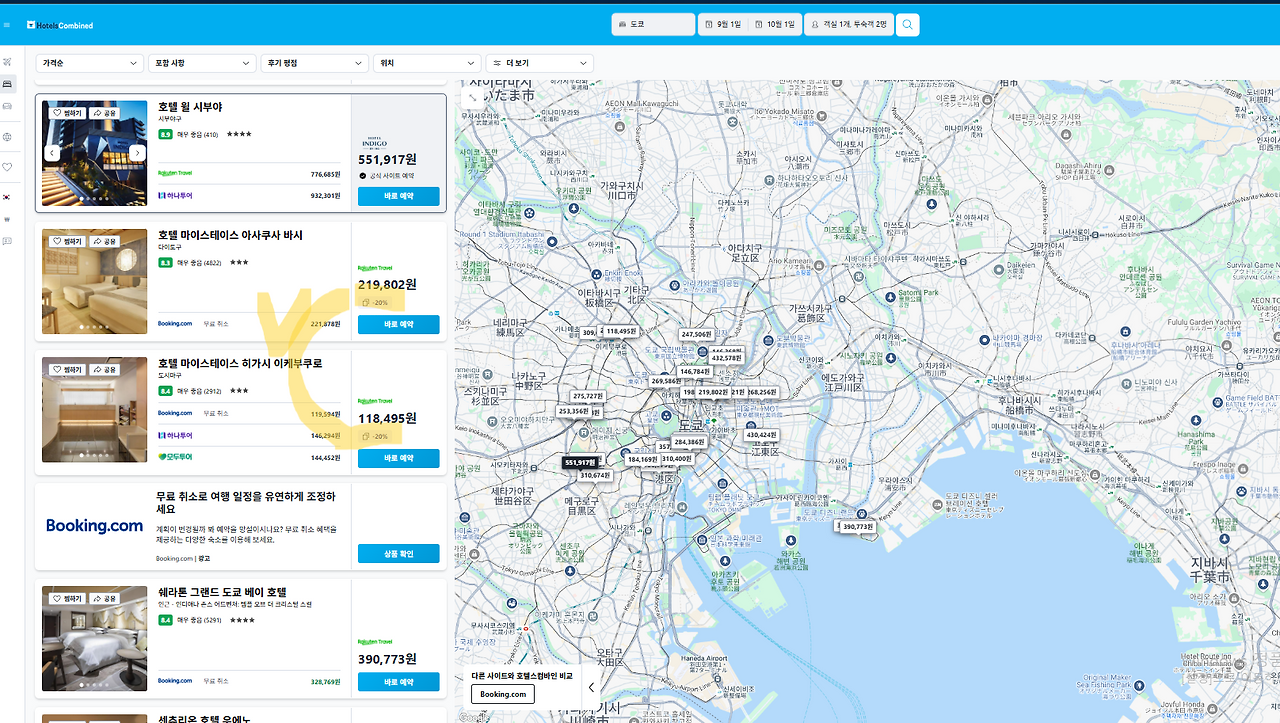Click the 아사쿠사 바시 hotel room photo
The width and height of the screenshot is (1280, 723).
pos(94,281)
